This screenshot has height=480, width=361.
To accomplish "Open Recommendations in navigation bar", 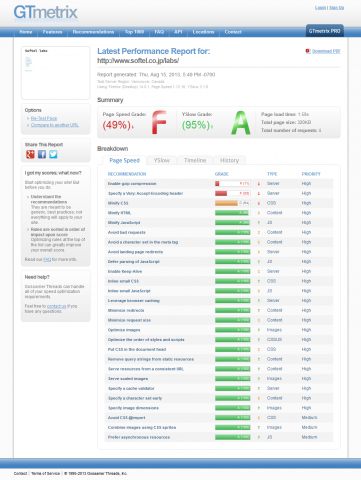I will coord(93,32).
